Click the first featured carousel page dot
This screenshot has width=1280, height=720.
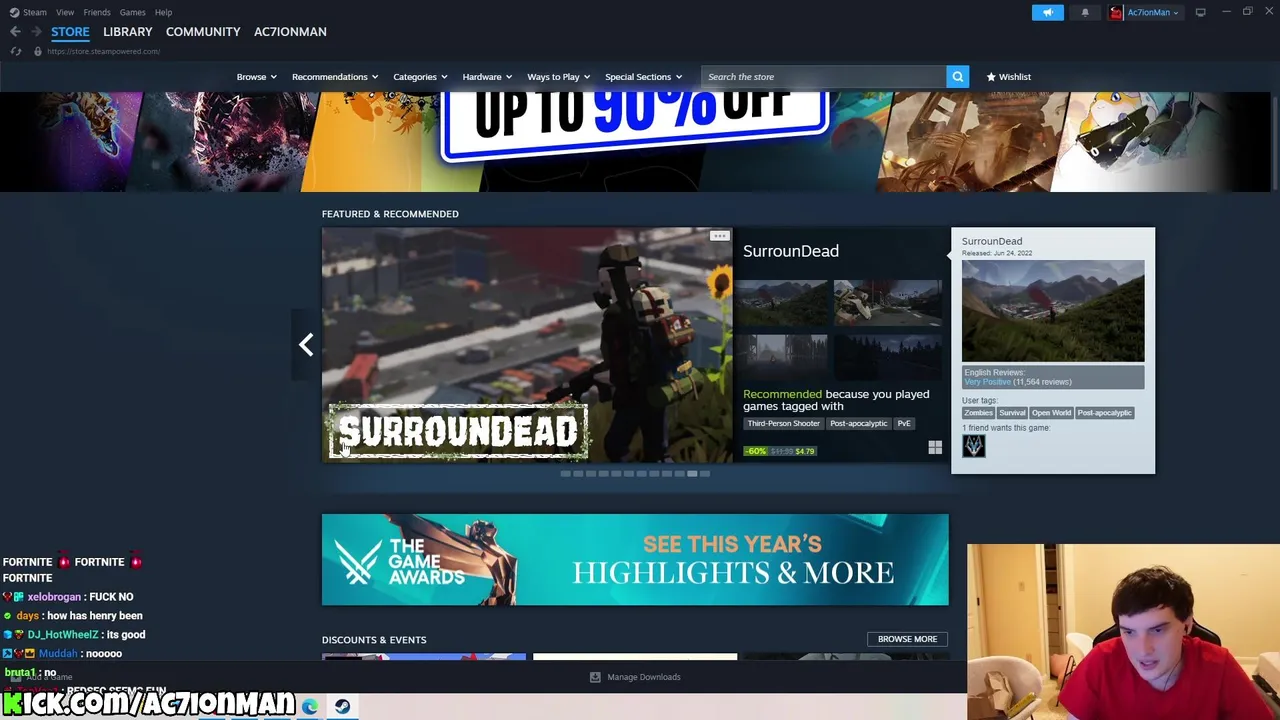[565, 474]
